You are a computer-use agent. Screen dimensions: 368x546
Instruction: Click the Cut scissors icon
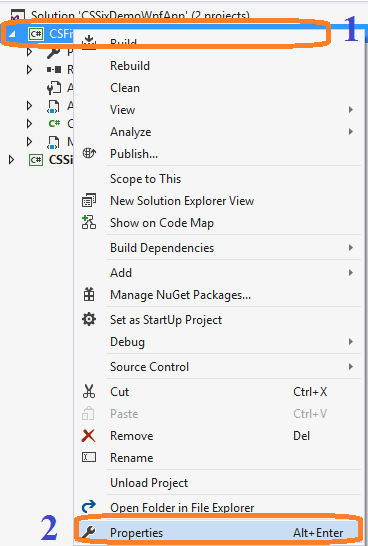point(89,391)
